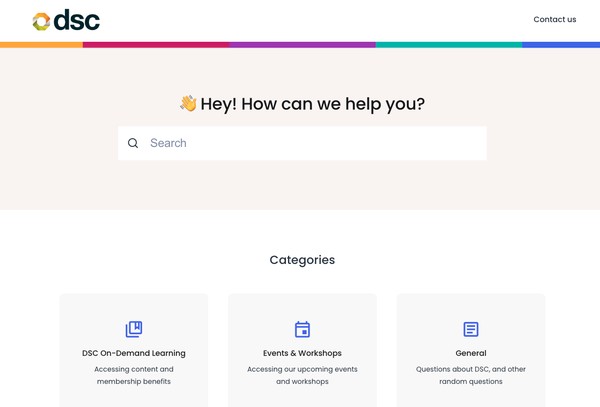Click the orange segment of color bar
600x407 pixels.
[41, 45]
